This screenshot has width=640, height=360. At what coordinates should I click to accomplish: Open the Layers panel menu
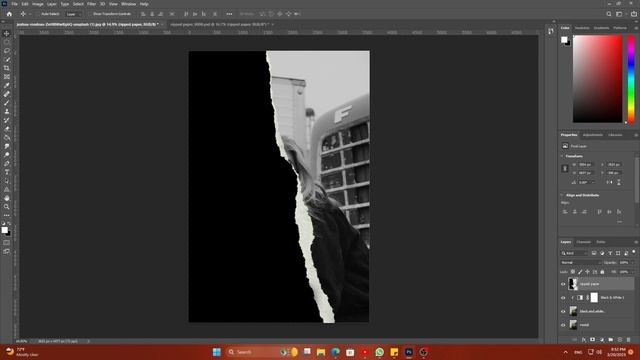coord(636,242)
